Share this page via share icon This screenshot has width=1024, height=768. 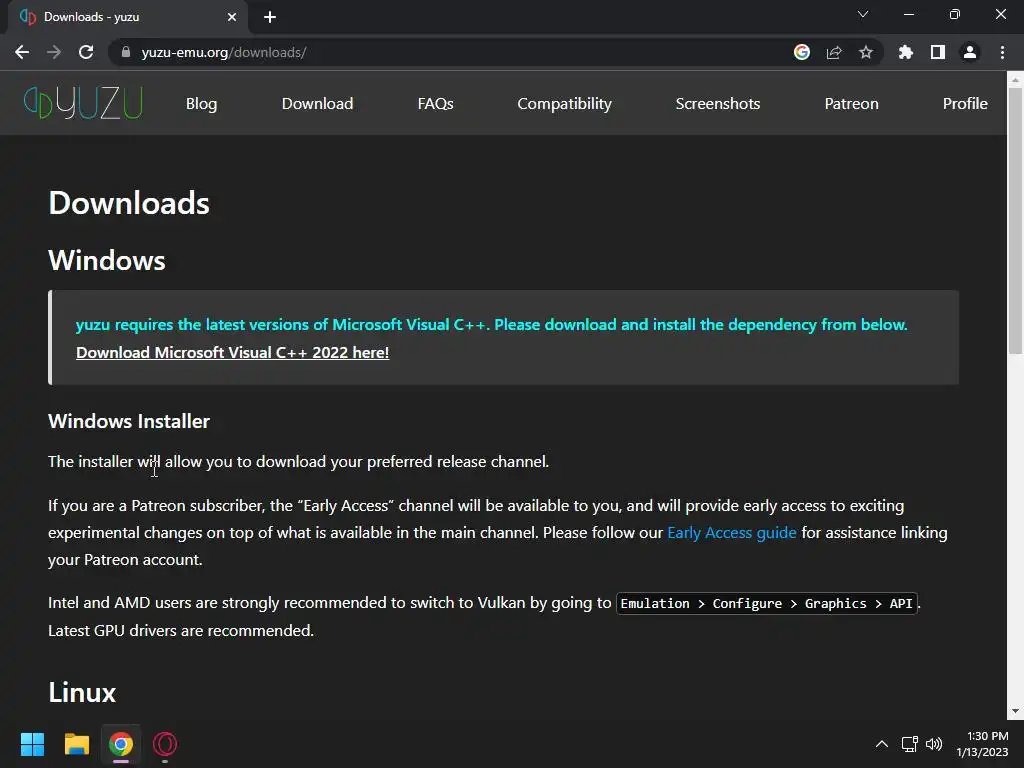(834, 52)
